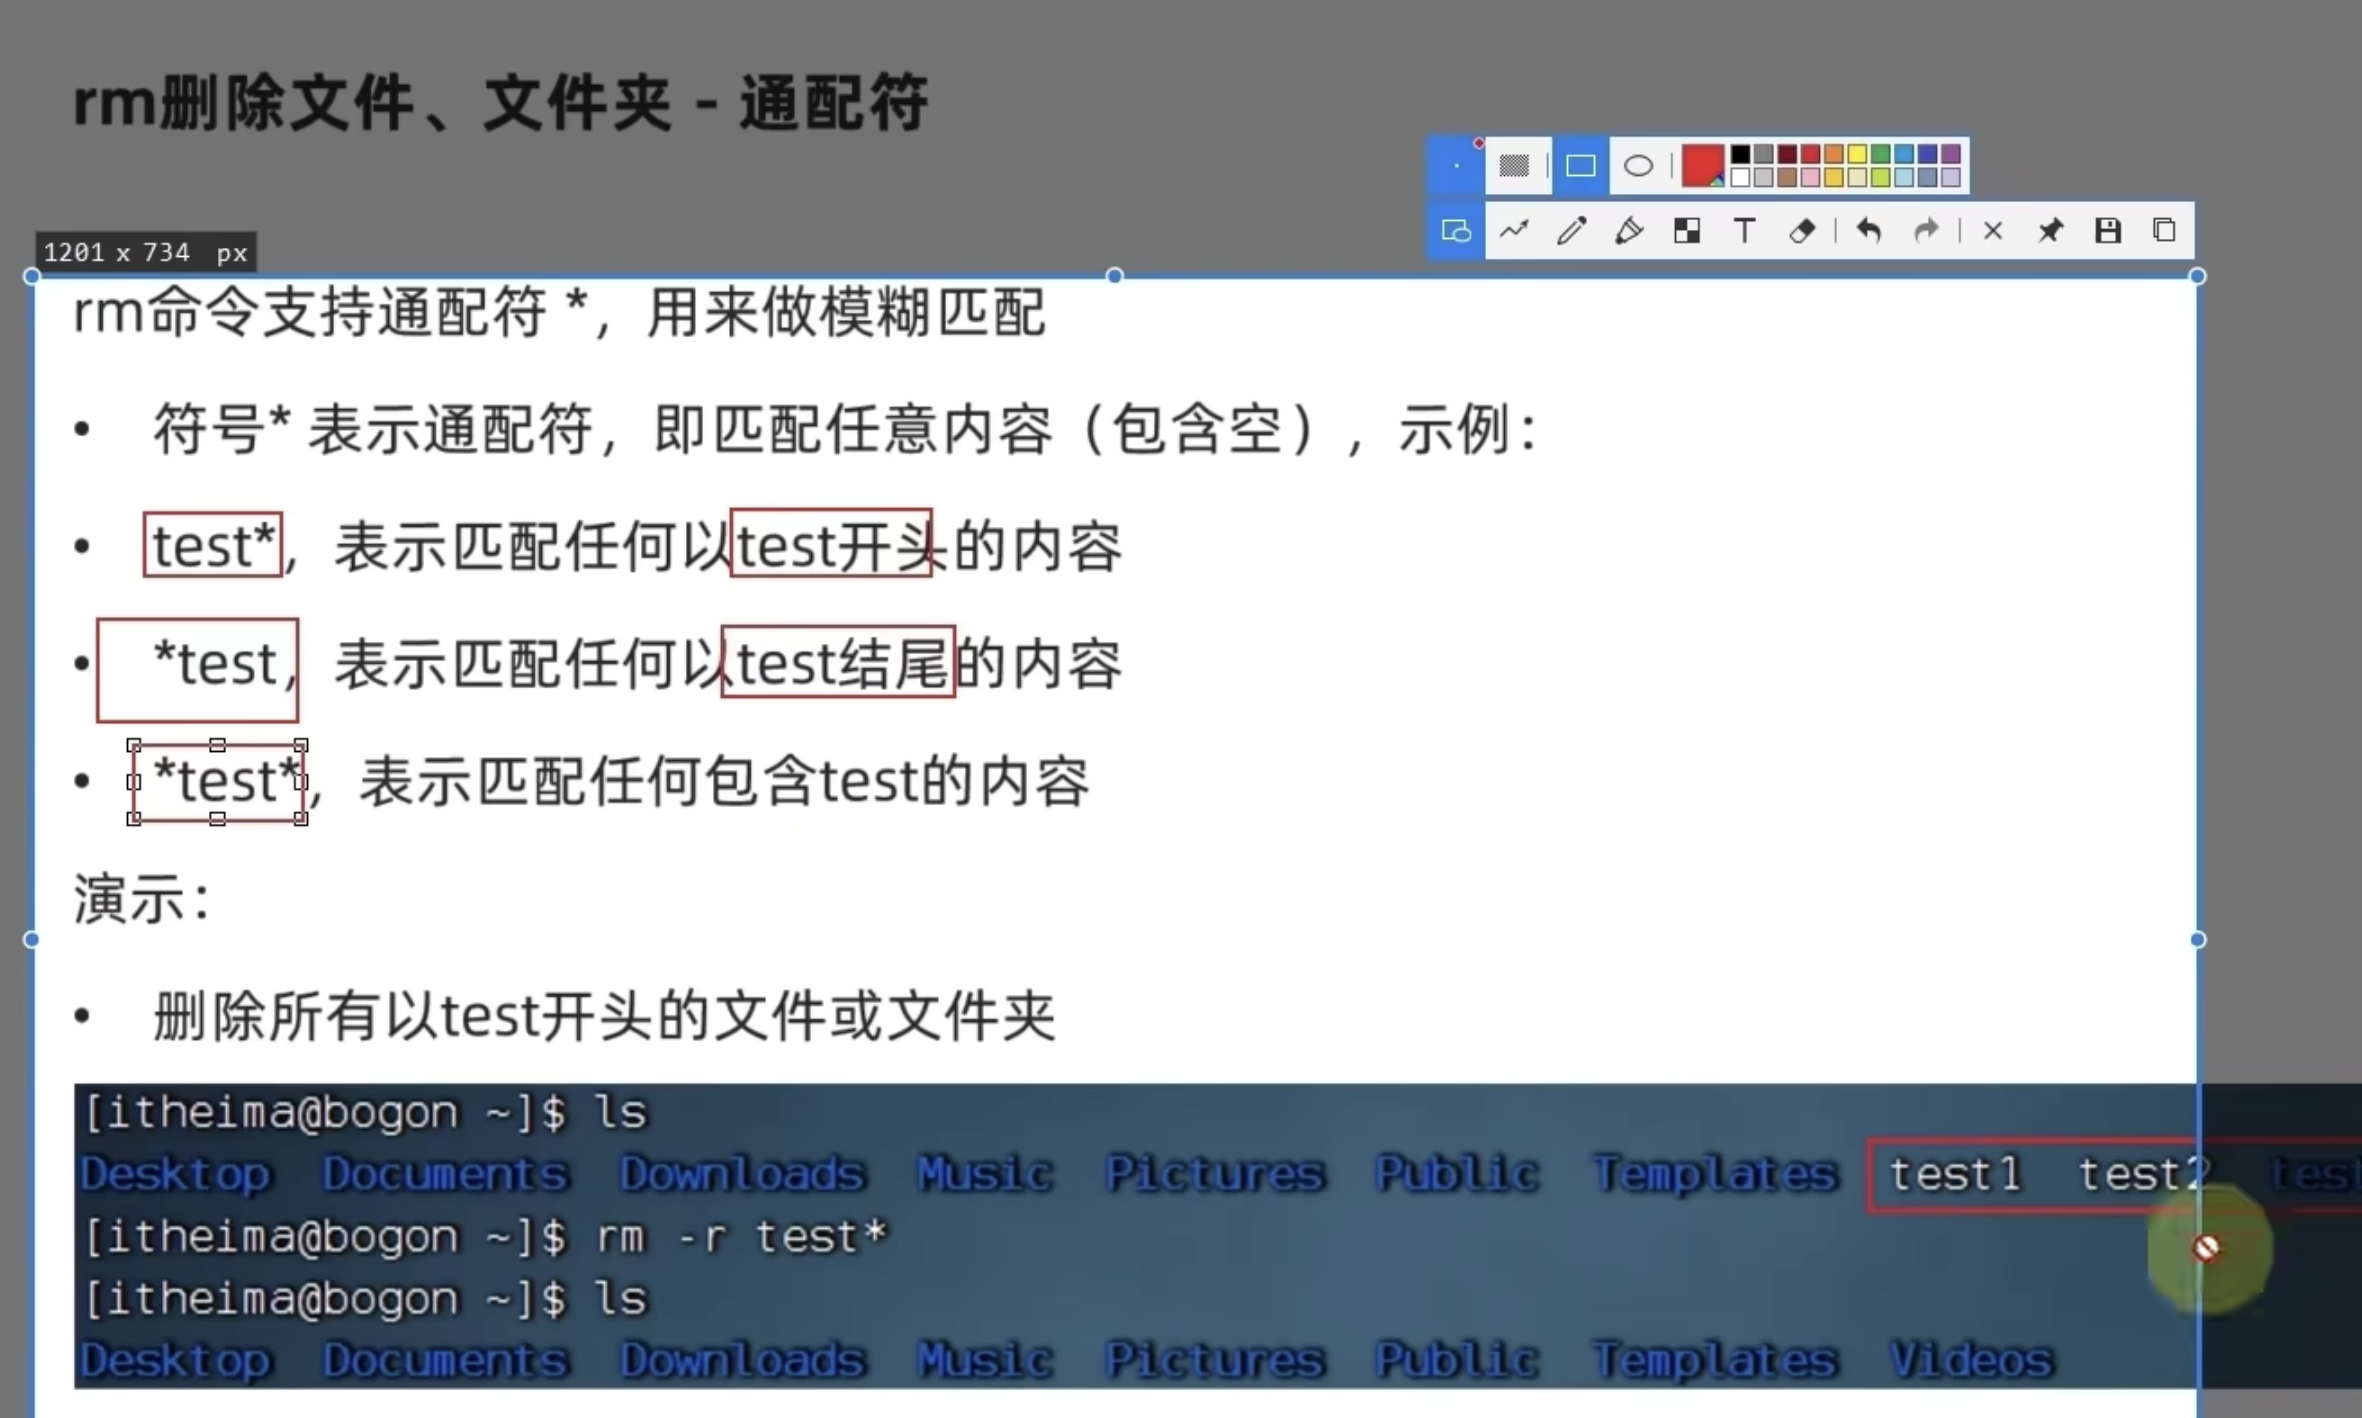Click the 演示: heading
This screenshot has width=2362, height=1418.
(142, 899)
